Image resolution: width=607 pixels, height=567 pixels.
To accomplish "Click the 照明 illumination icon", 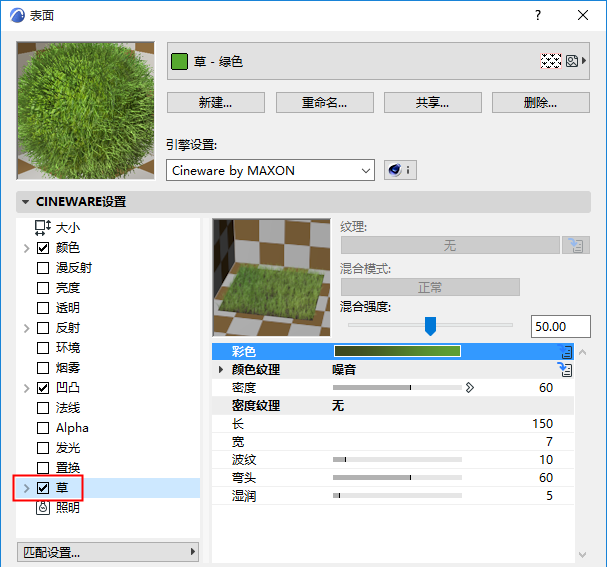I will pos(43,507).
